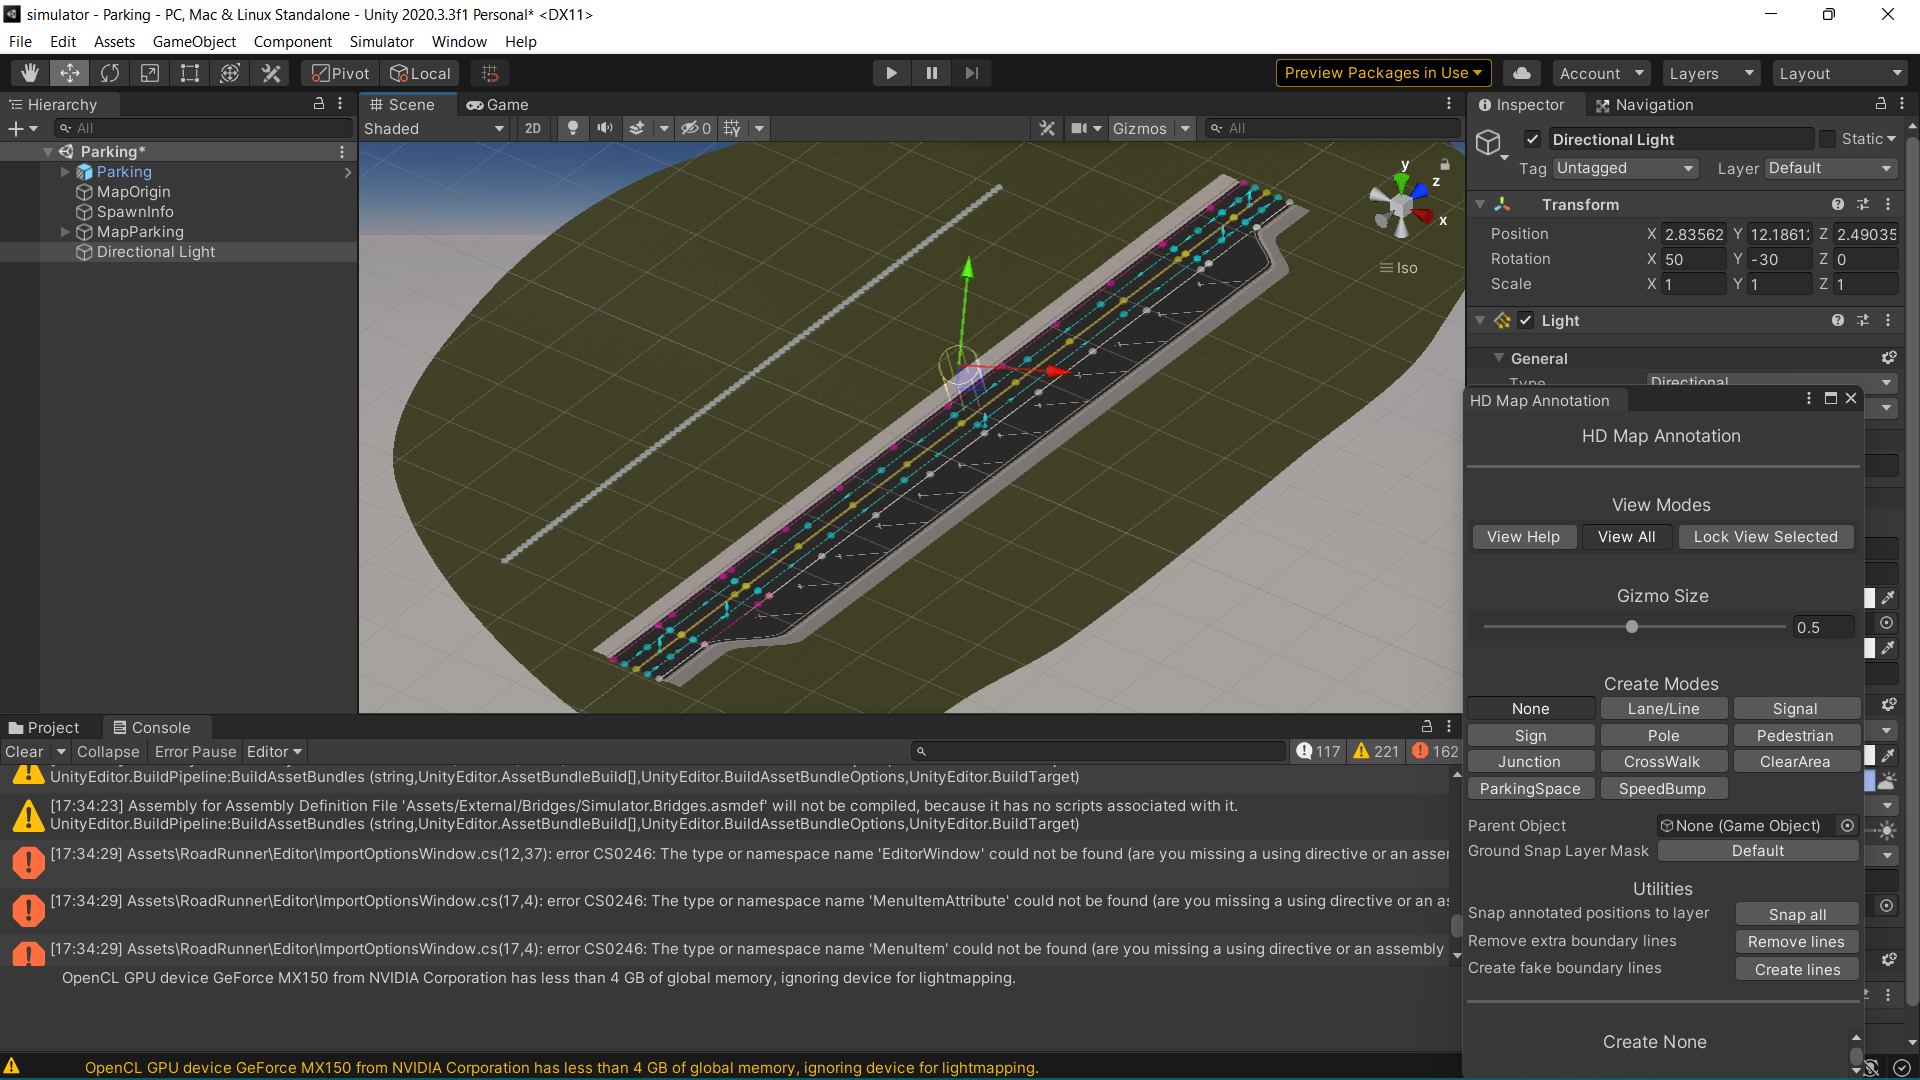Toggle 2D scene view mode
This screenshot has width=1920, height=1080.
(532, 128)
